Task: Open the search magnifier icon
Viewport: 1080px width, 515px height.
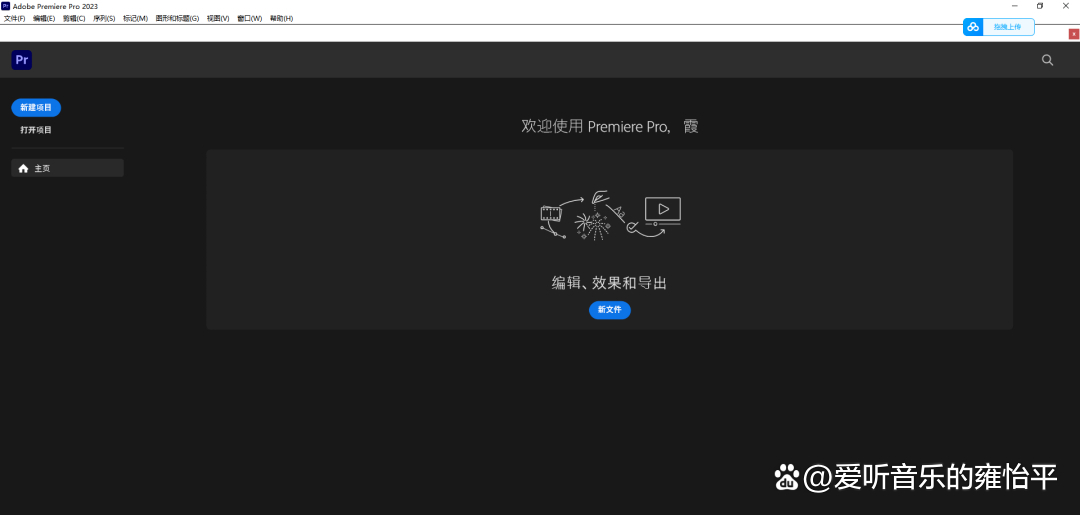Action: click(1047, 60)
